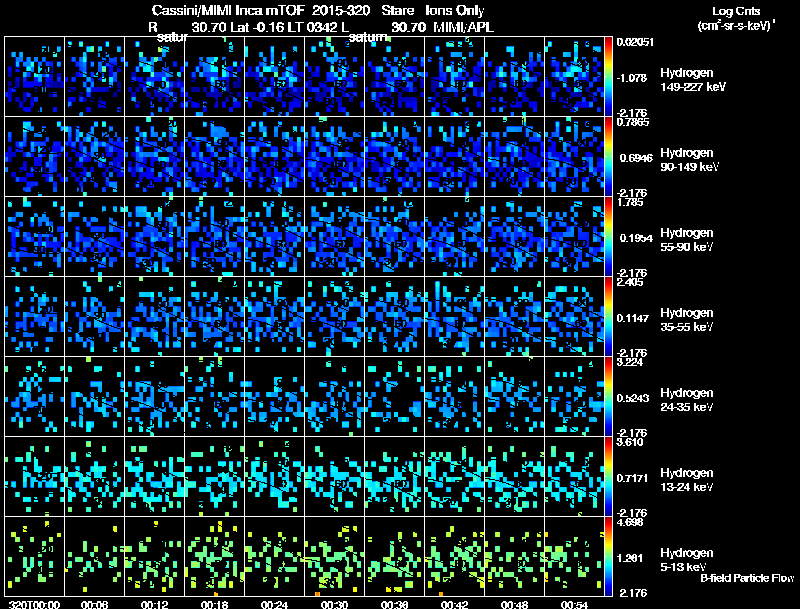Viewport: 800px width, 609px height.
Task: Select the 320T00:00 start time label
Action: 34,604
